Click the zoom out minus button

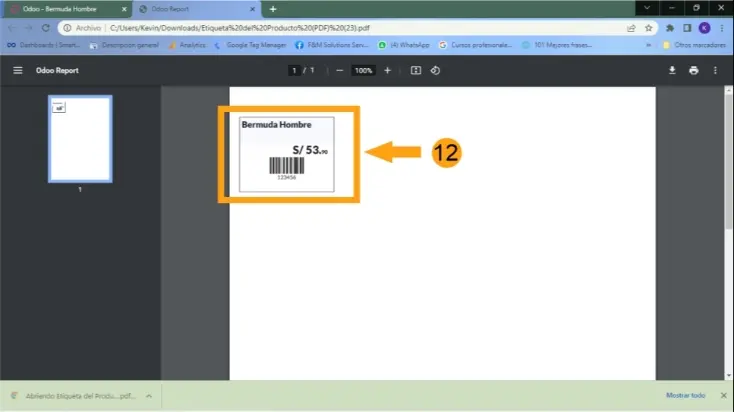(x=340, y=71)
